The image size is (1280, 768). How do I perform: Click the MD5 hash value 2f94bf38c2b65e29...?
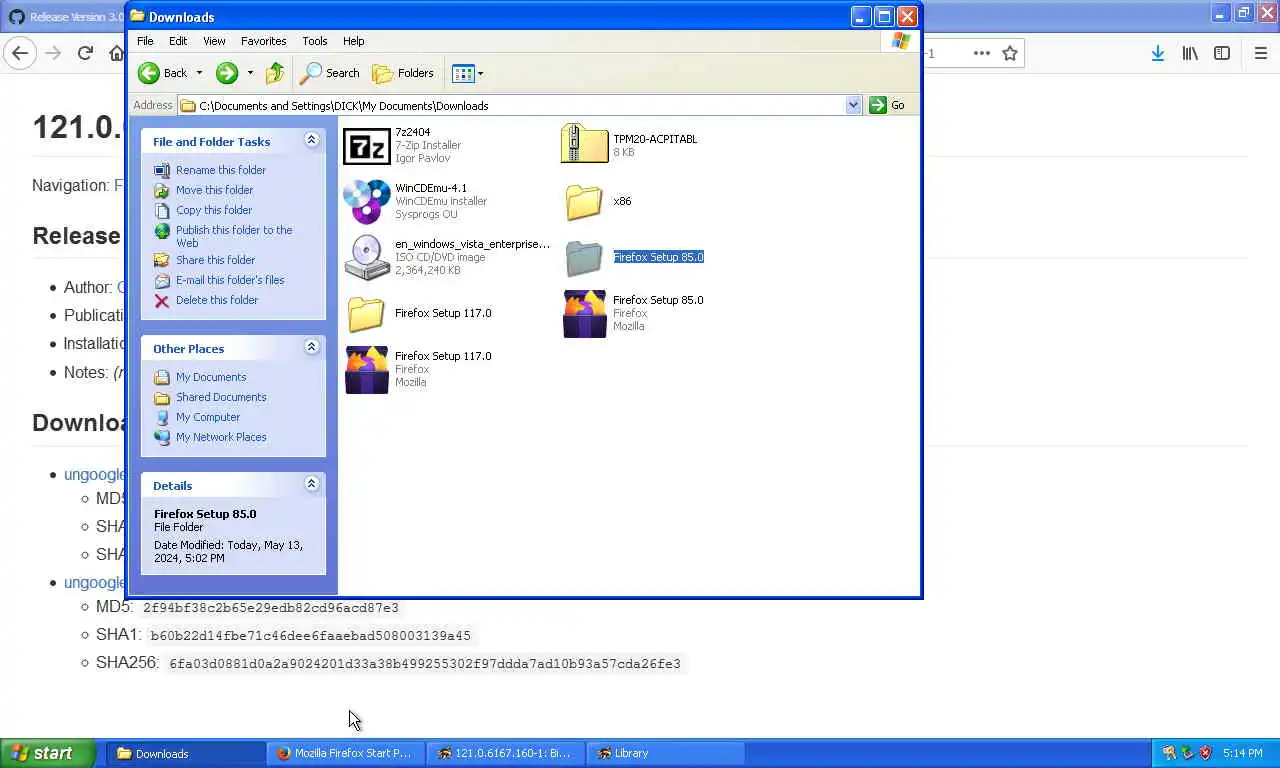pos(270,608)
